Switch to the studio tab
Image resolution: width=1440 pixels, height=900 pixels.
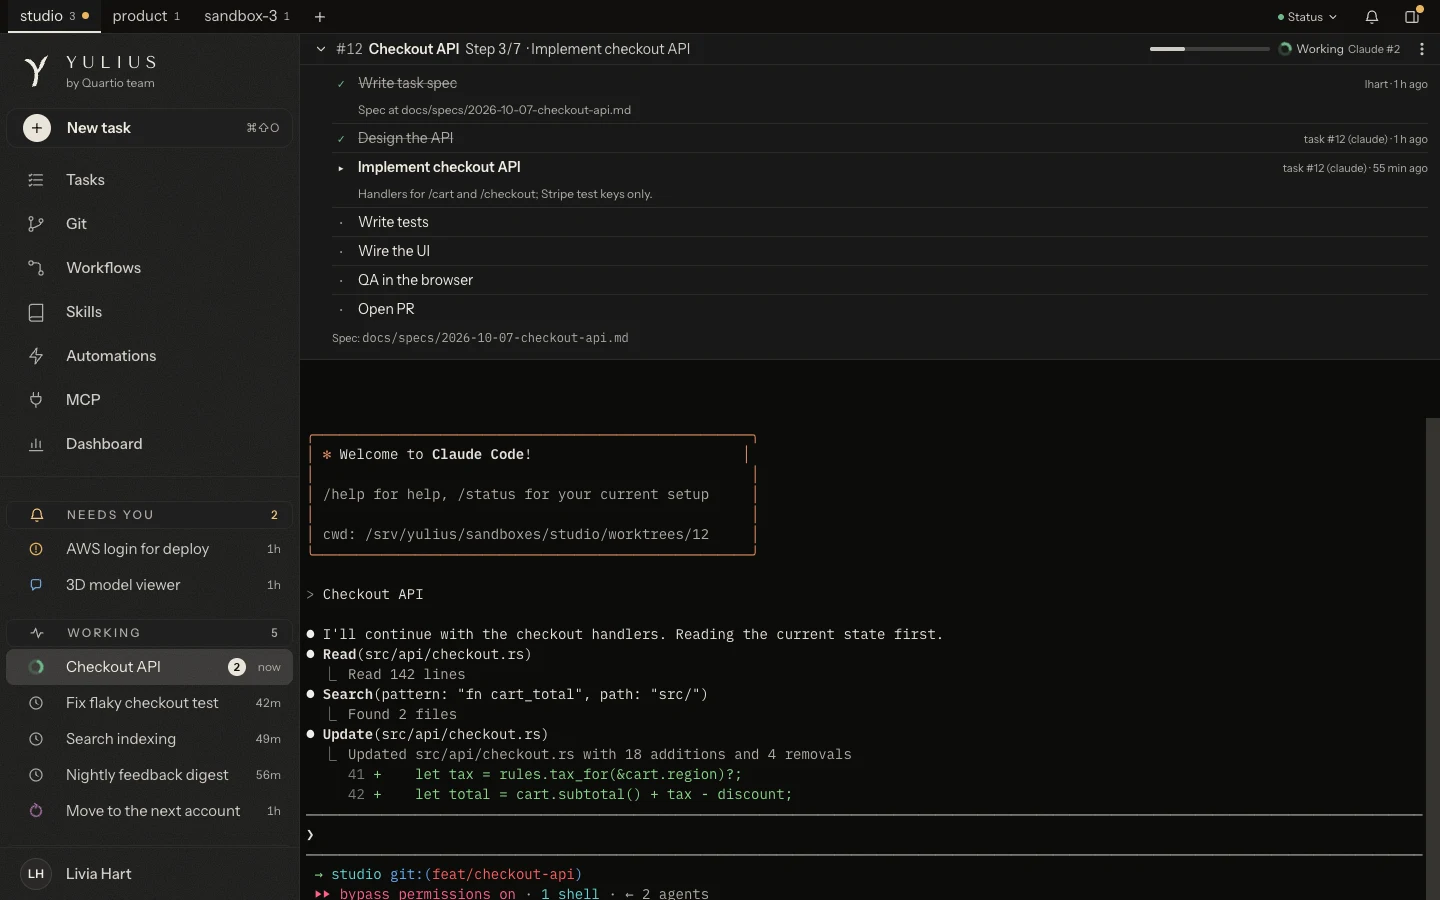(54, 17)
